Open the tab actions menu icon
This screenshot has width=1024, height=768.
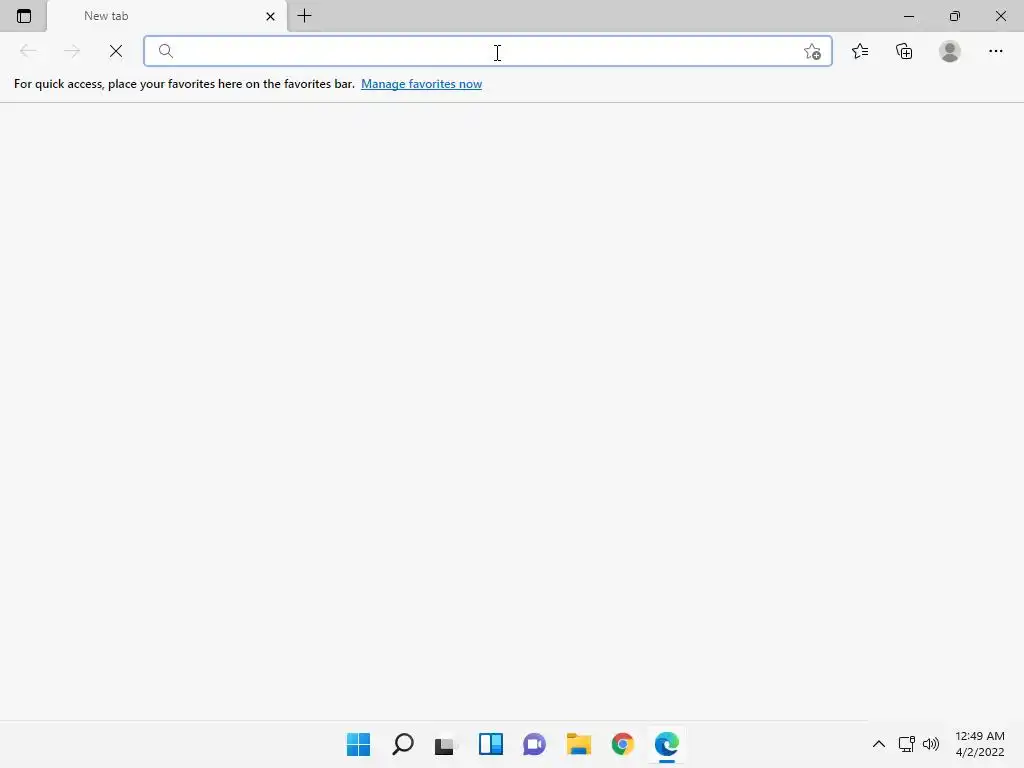pos(24,16)
